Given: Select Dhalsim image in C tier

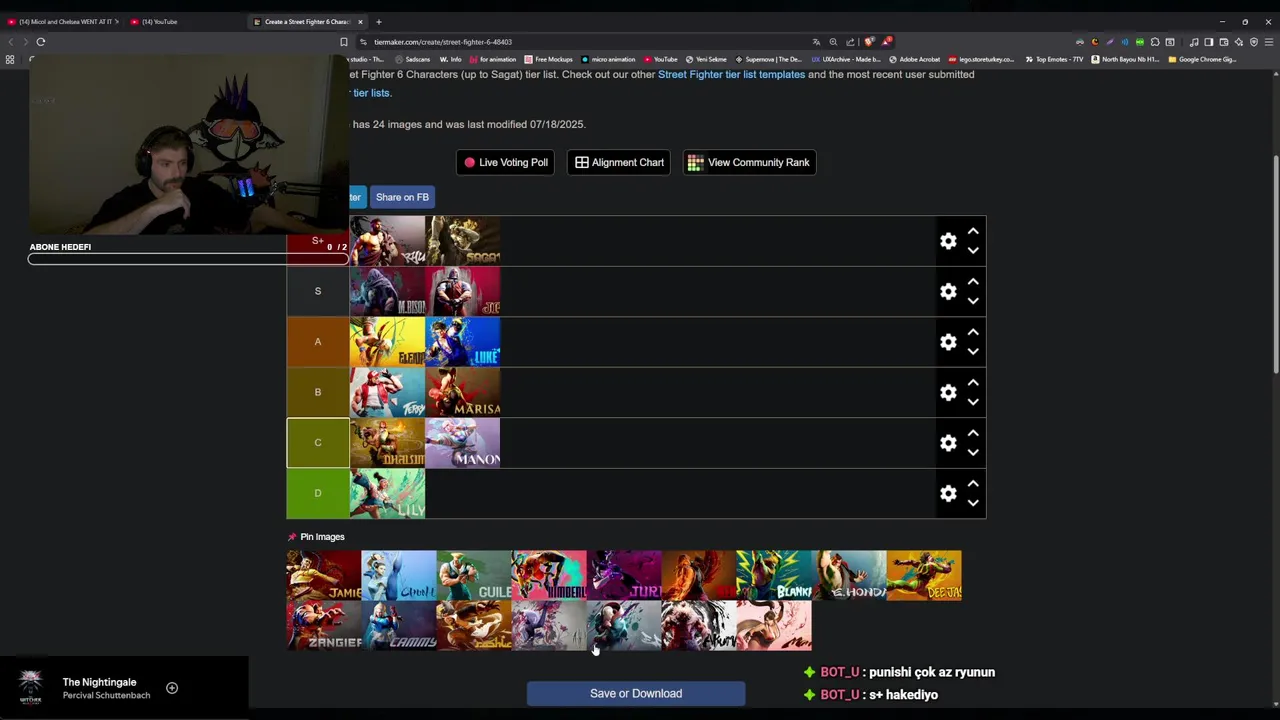Looking at the screenshot, I should [387, 443].
